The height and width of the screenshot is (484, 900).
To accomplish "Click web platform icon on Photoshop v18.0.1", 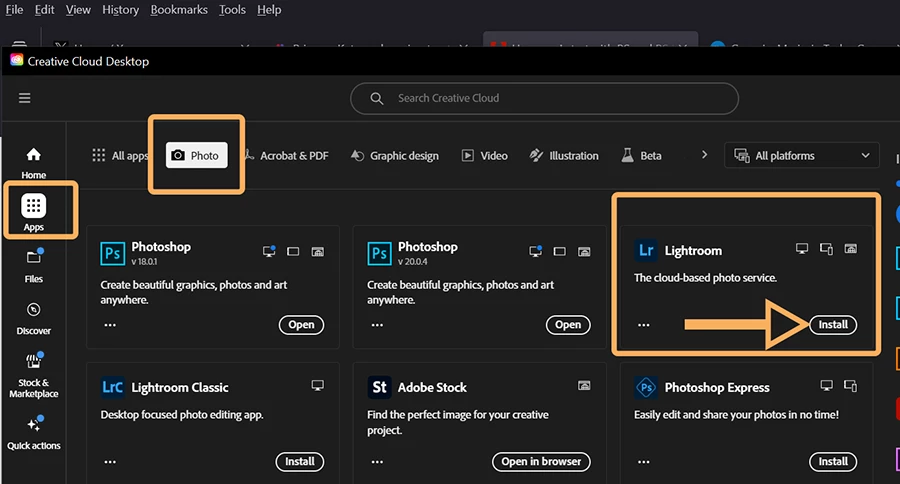I will [317, 251].
